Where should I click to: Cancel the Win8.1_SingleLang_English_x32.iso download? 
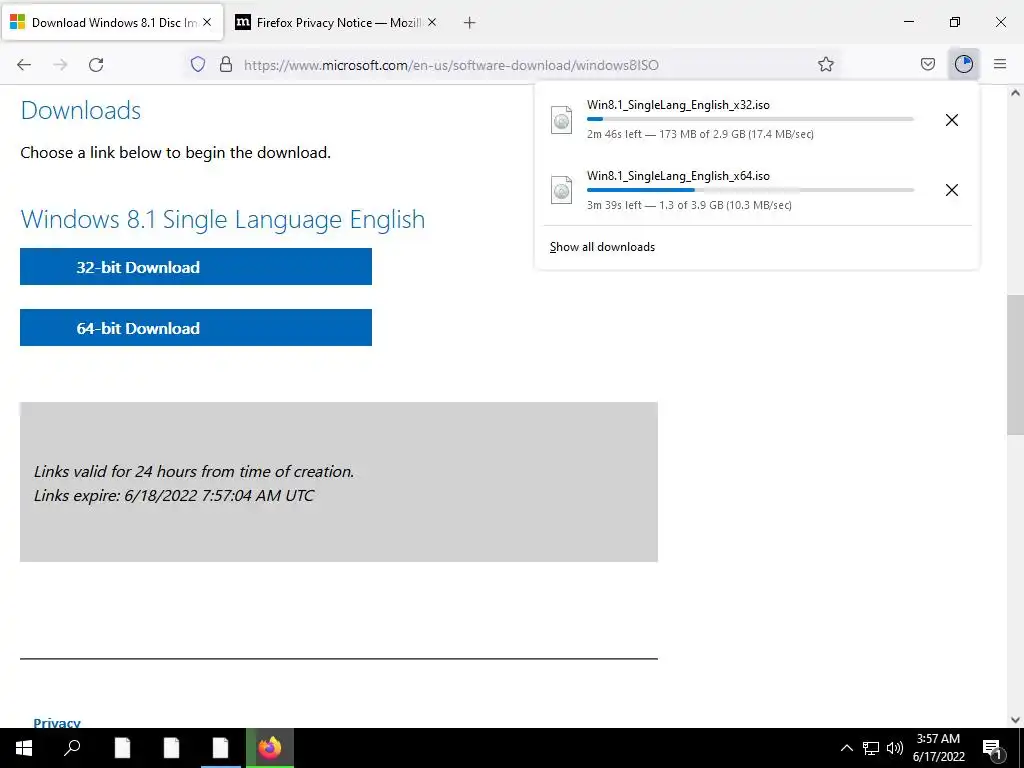coord(952,120)
